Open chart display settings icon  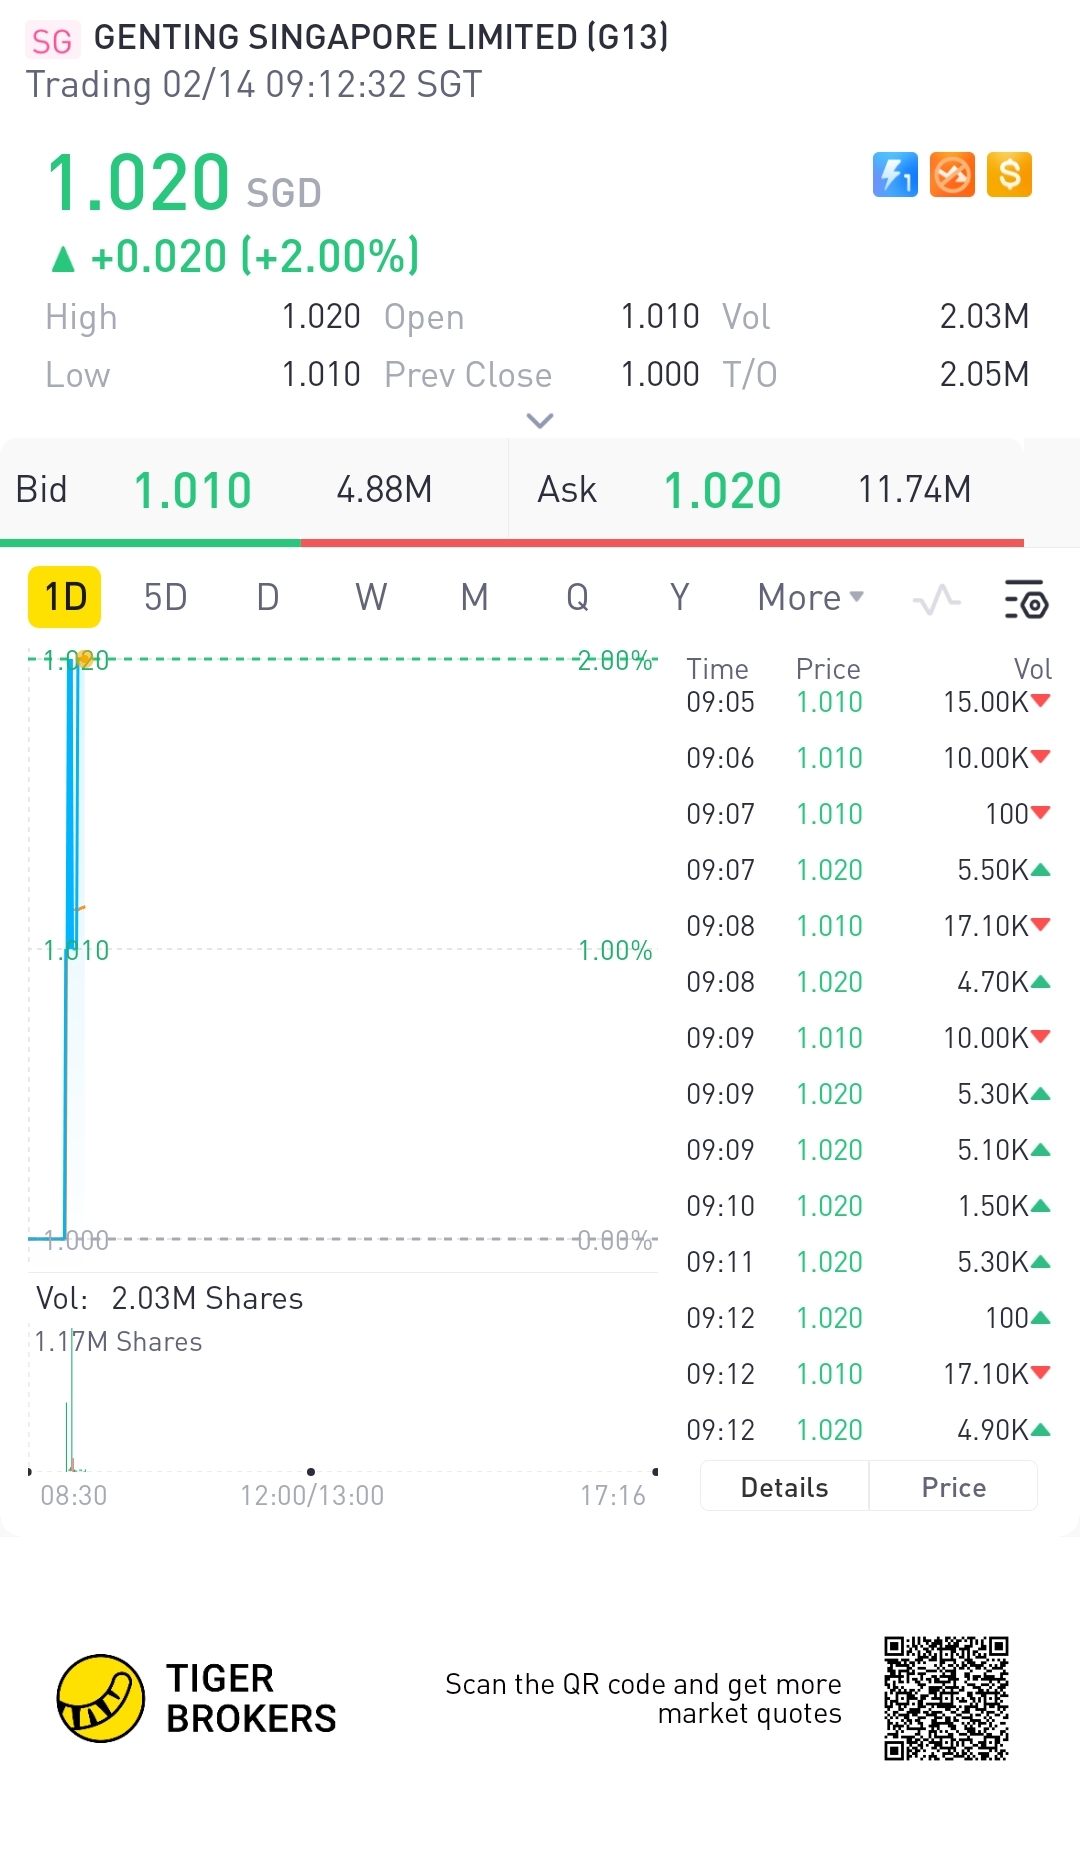click(1025, 599)
